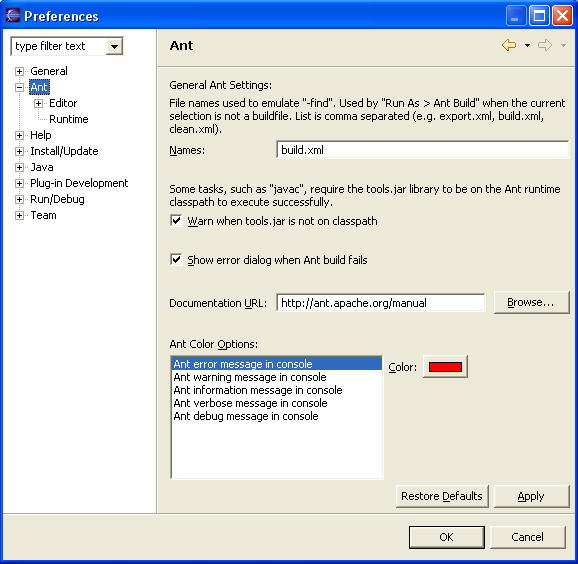578x564 pixels.
Task: Open the red Color swatch picker
Action: (445, 366)
